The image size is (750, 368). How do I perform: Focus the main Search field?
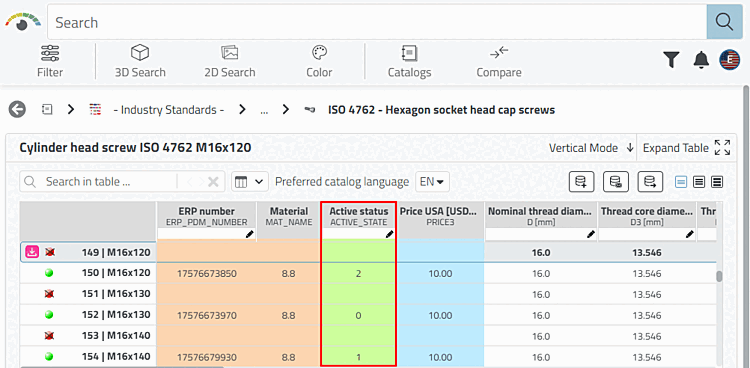[x=377, y=22]
